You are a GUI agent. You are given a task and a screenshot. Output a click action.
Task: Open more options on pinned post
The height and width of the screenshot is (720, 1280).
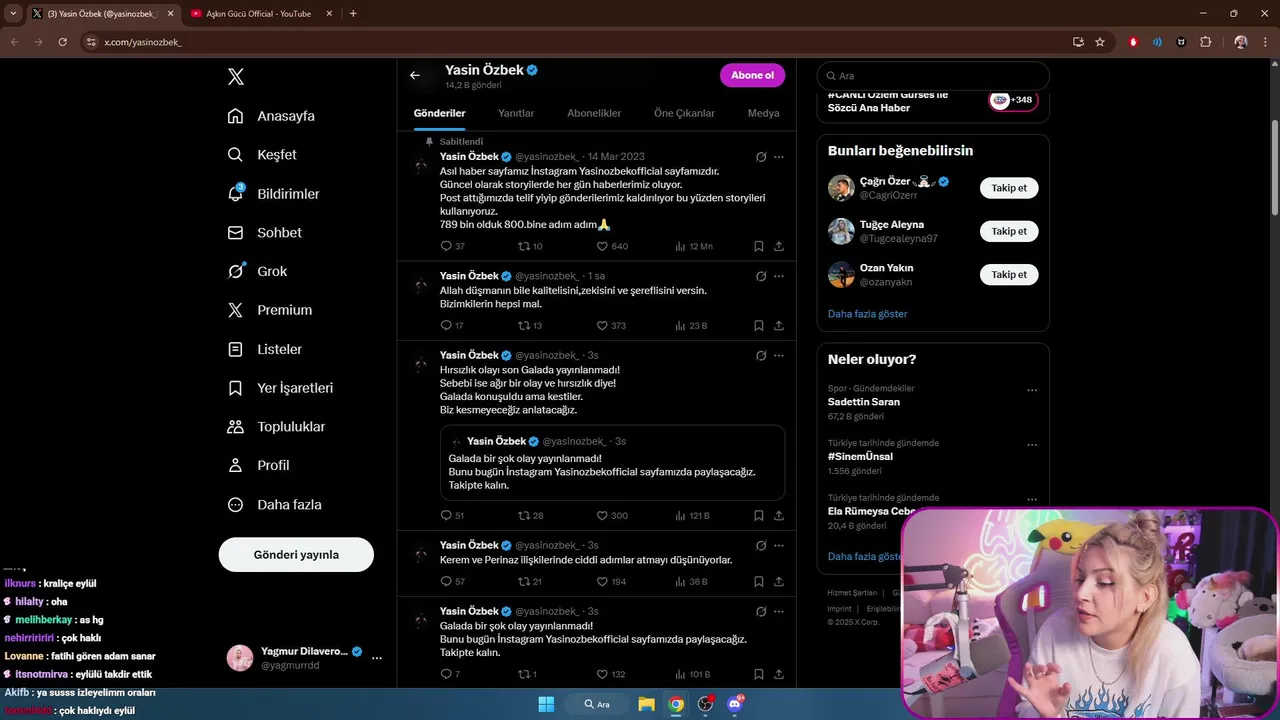(779, 157)
